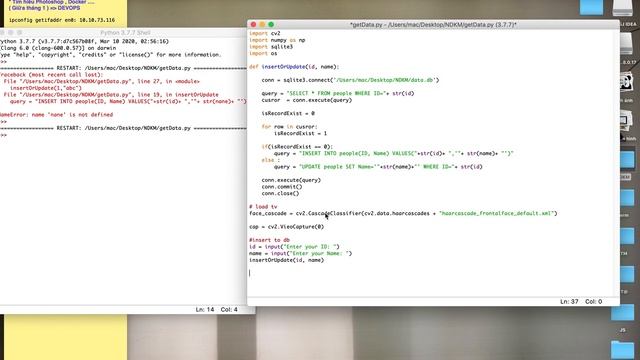
Task: Click the # load tv comment line
Action: point(263,207)
